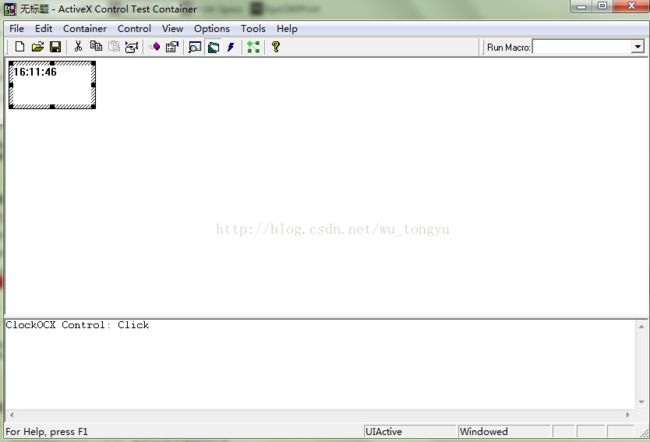650x442 pixels.
Task: Click the yellow question mark Help icon
Action: pyautogui.click(x=276, y=46)
